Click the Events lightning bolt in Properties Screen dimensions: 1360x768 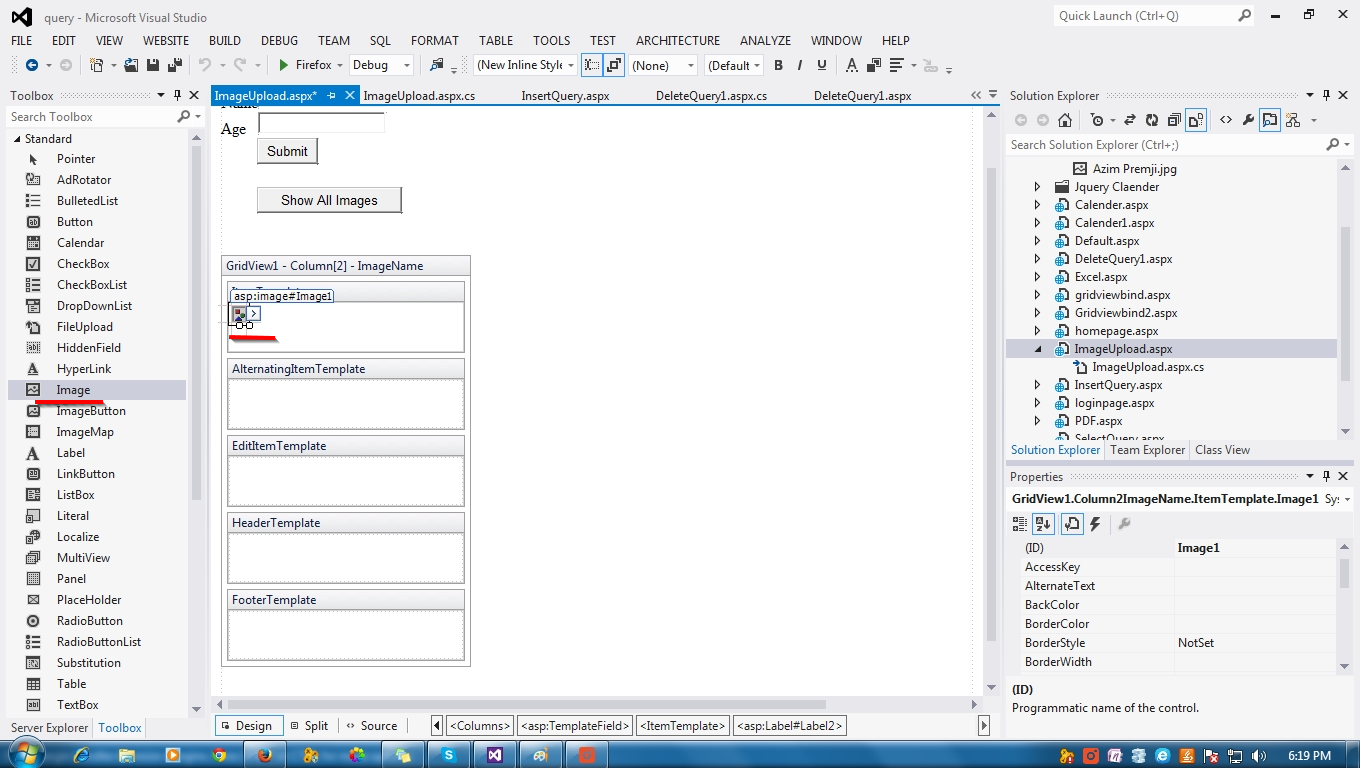point(1095,524)
